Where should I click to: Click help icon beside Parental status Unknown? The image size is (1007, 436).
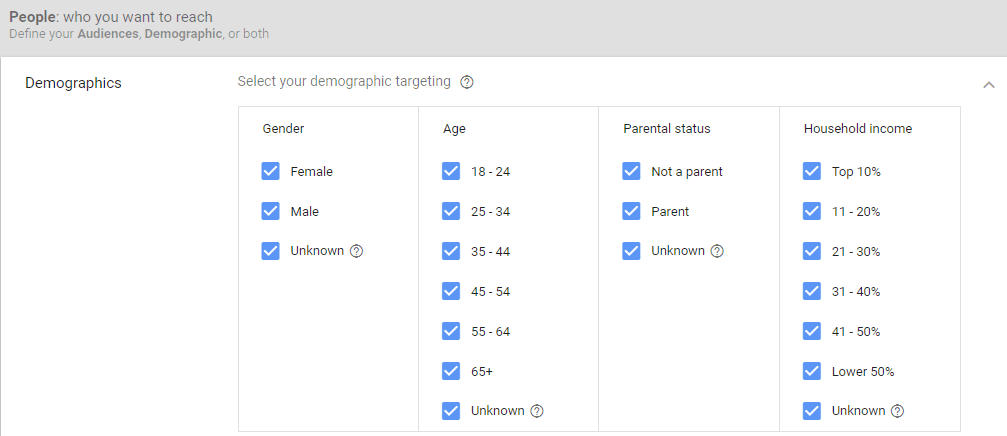(717, 251)
